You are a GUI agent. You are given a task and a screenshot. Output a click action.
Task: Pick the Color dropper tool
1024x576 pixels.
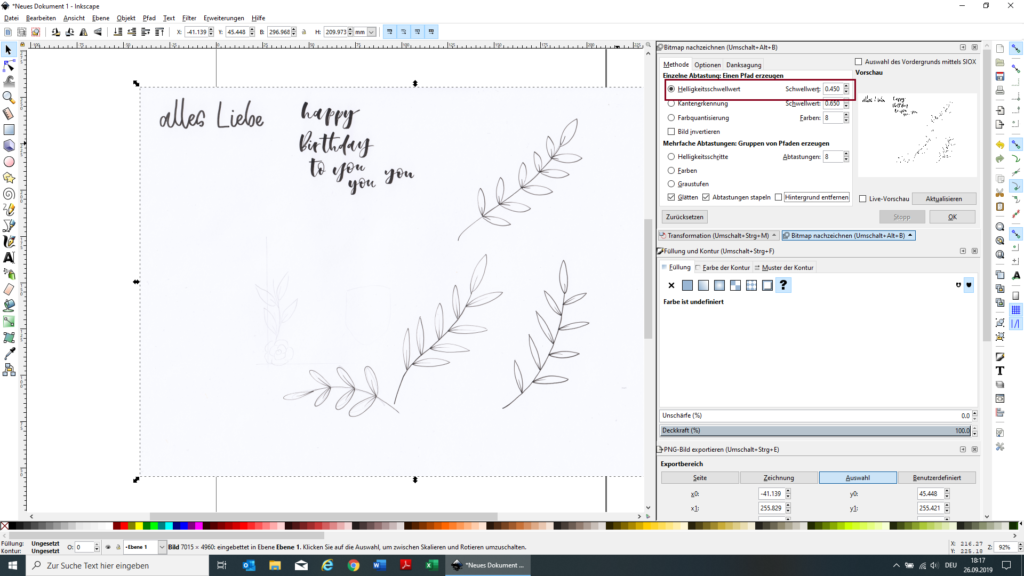coord(9,353)
